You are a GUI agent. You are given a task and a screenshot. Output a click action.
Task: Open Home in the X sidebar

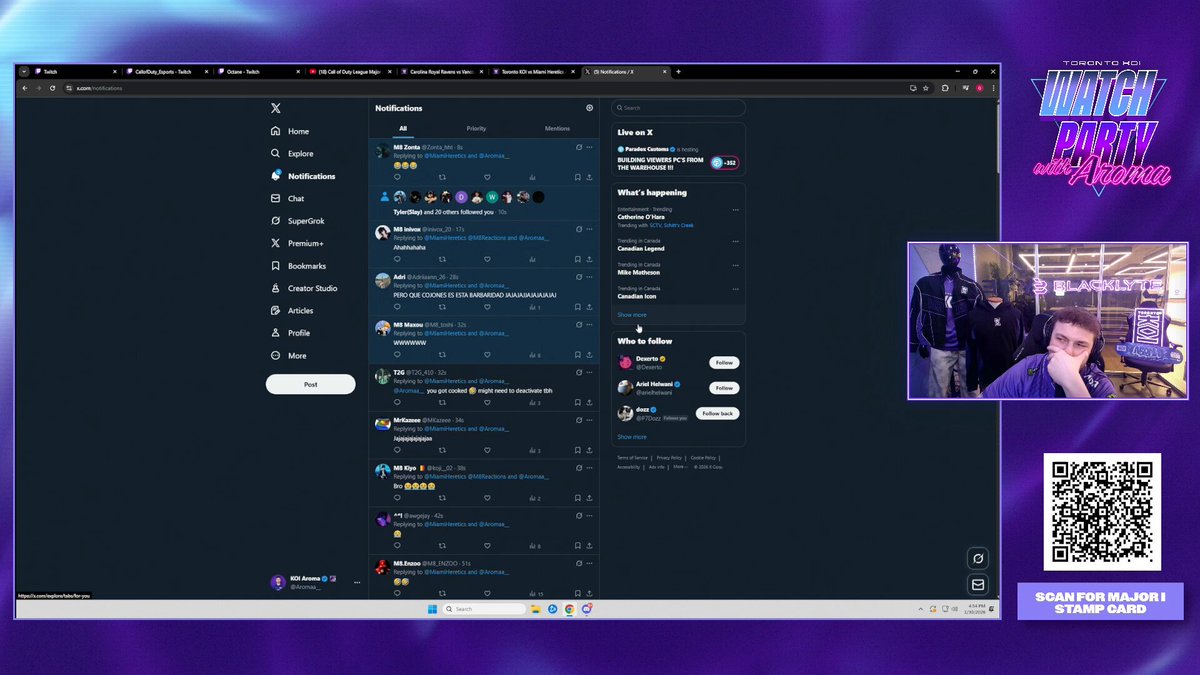tap(290, 131)
